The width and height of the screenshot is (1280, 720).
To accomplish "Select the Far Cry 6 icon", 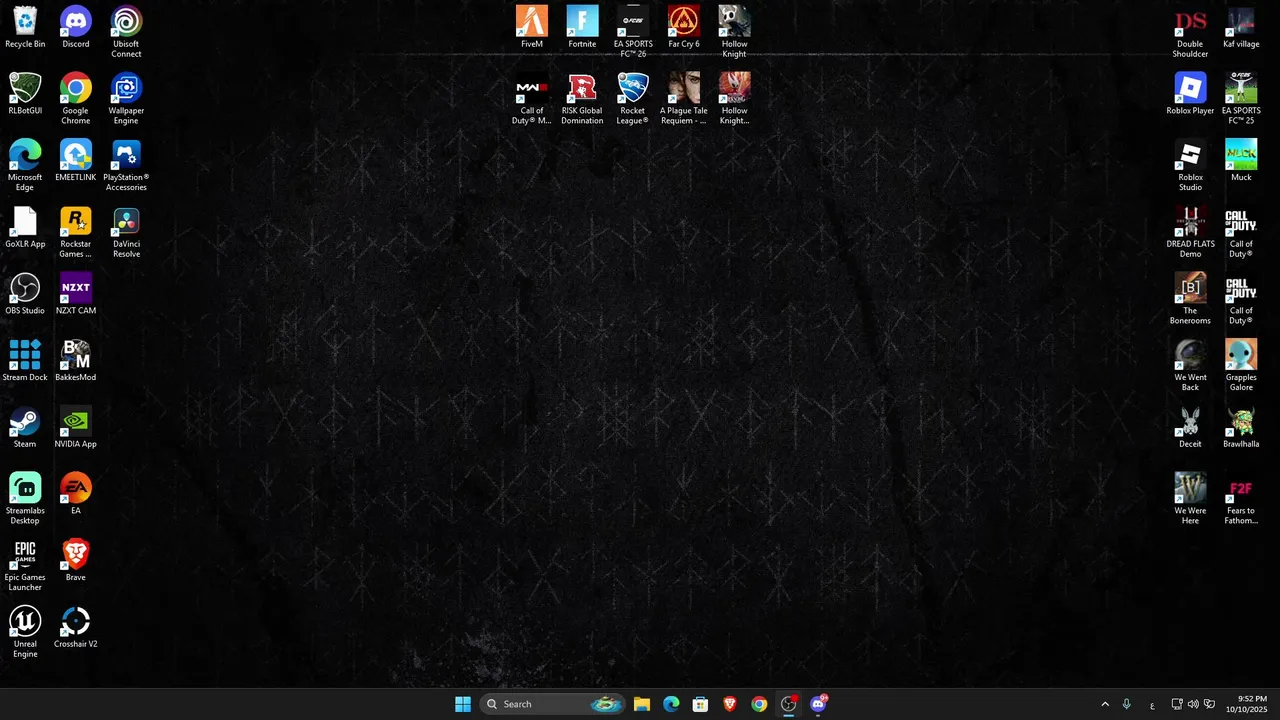I will point(684,27).
